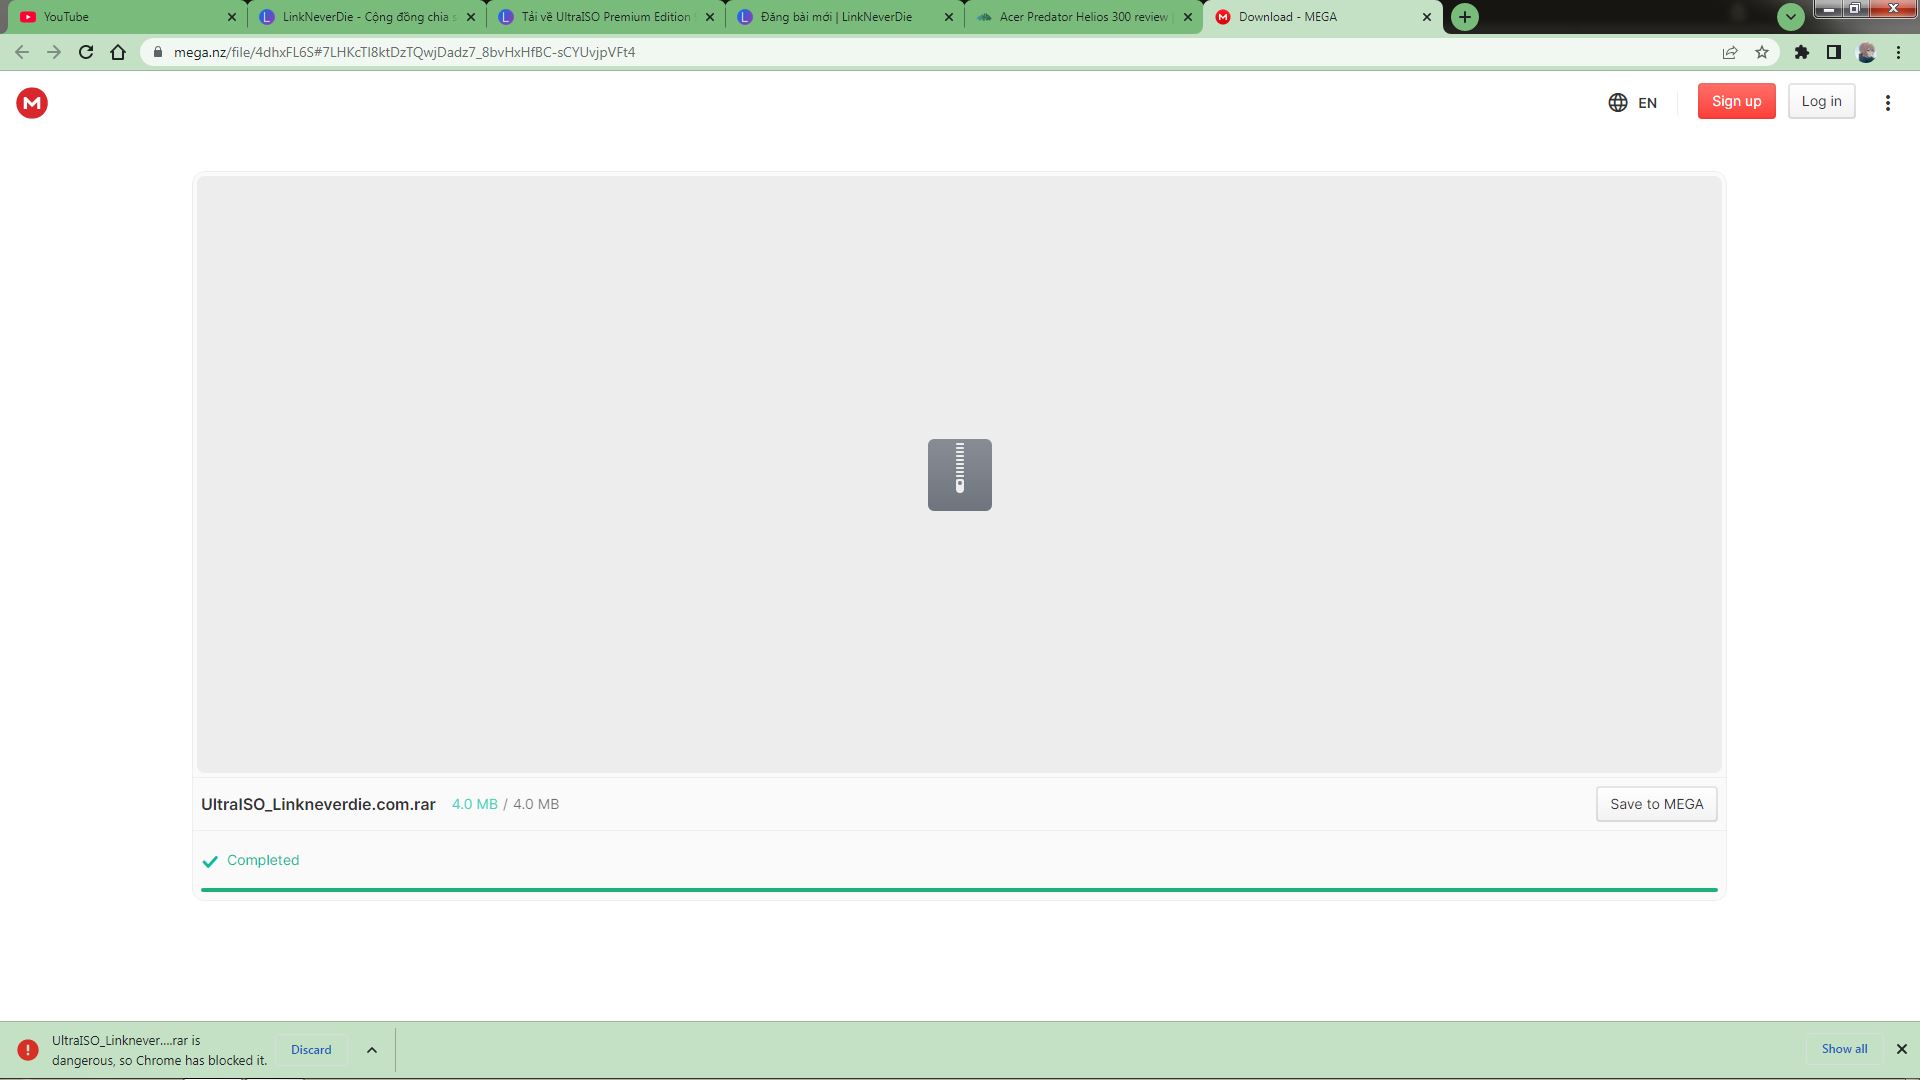Viewport: 1920px width, 1080px height.
Task: Discard the blocked UltraISO download
Action: [310, 1049]
